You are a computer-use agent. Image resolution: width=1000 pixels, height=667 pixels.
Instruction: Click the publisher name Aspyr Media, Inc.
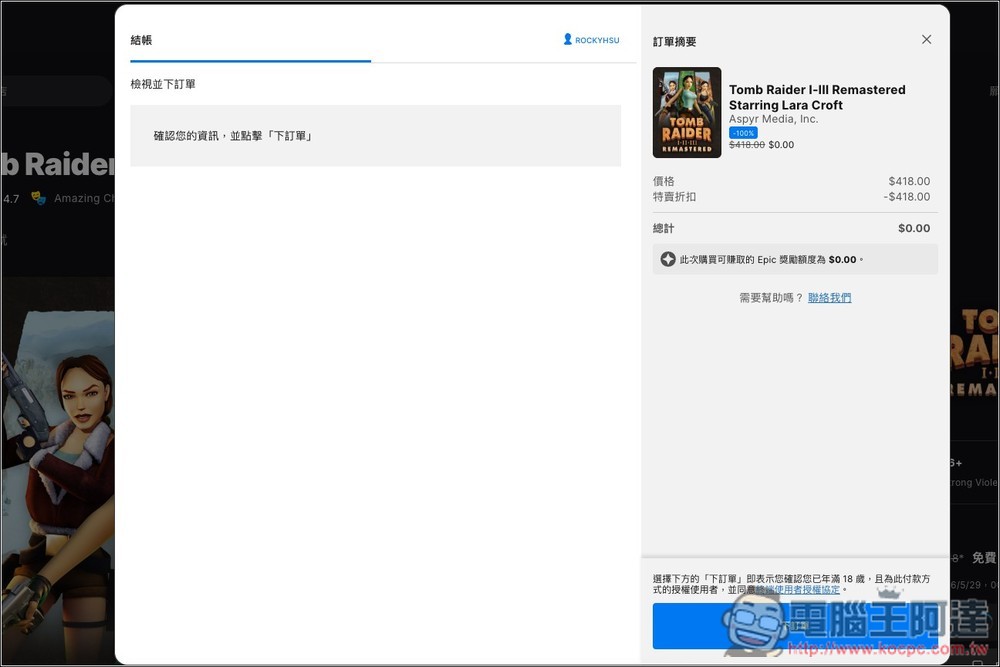773,119
